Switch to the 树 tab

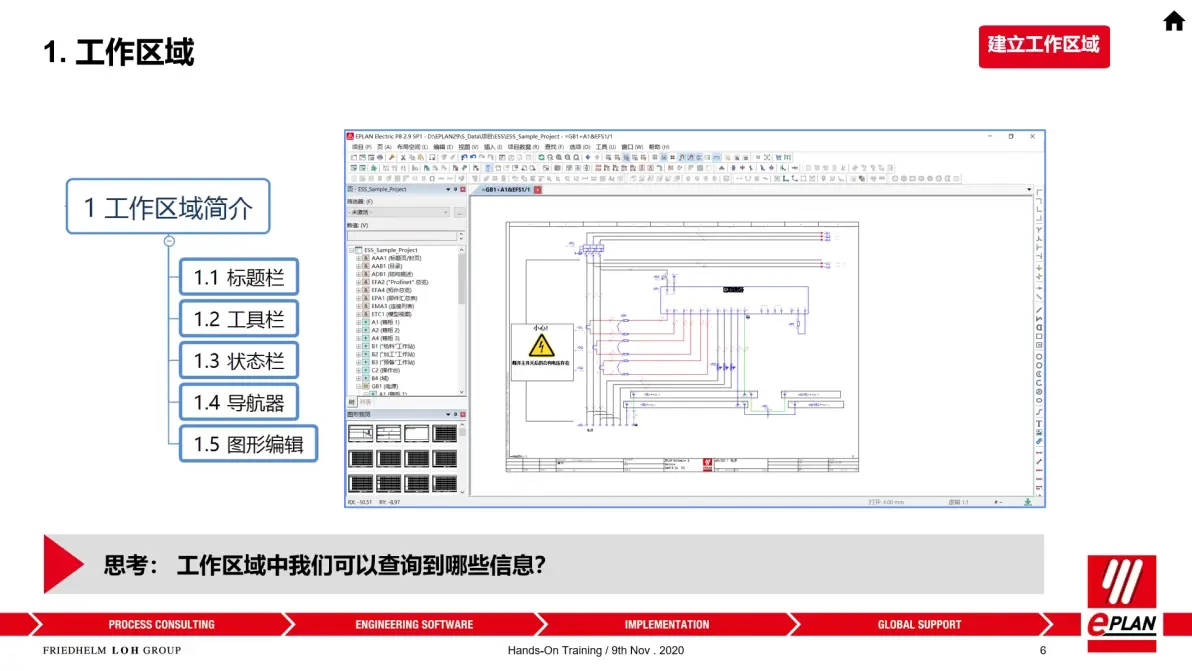click(x=351, y=402)
